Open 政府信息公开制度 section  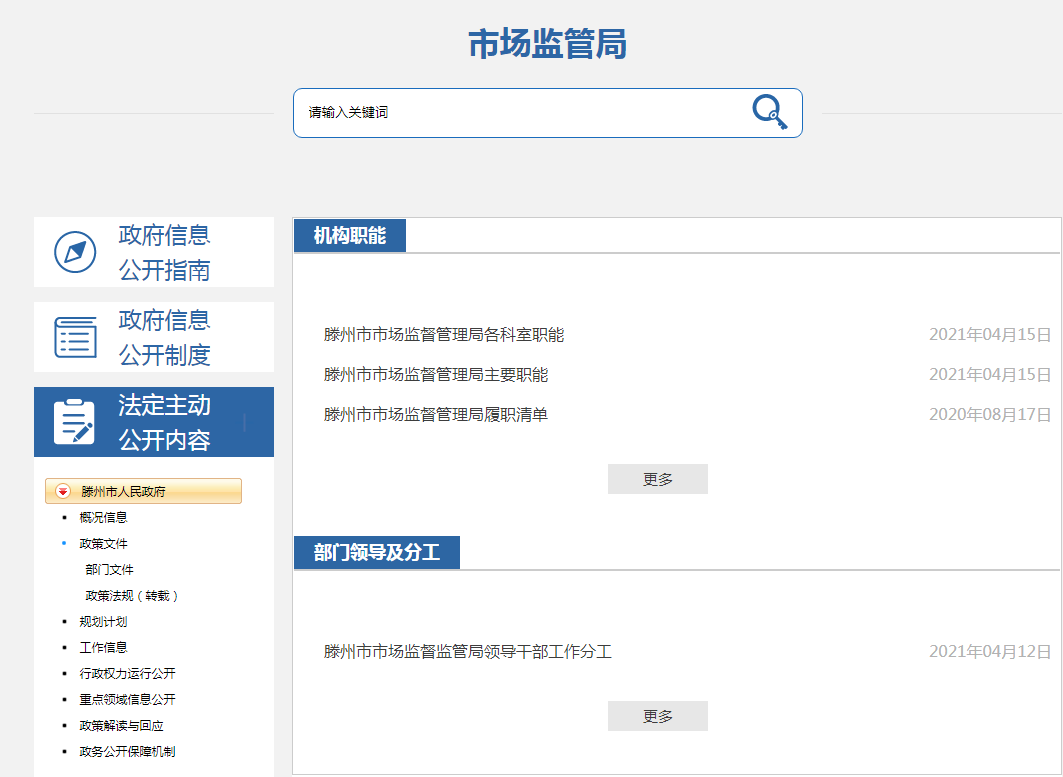(x=154, y=337)
